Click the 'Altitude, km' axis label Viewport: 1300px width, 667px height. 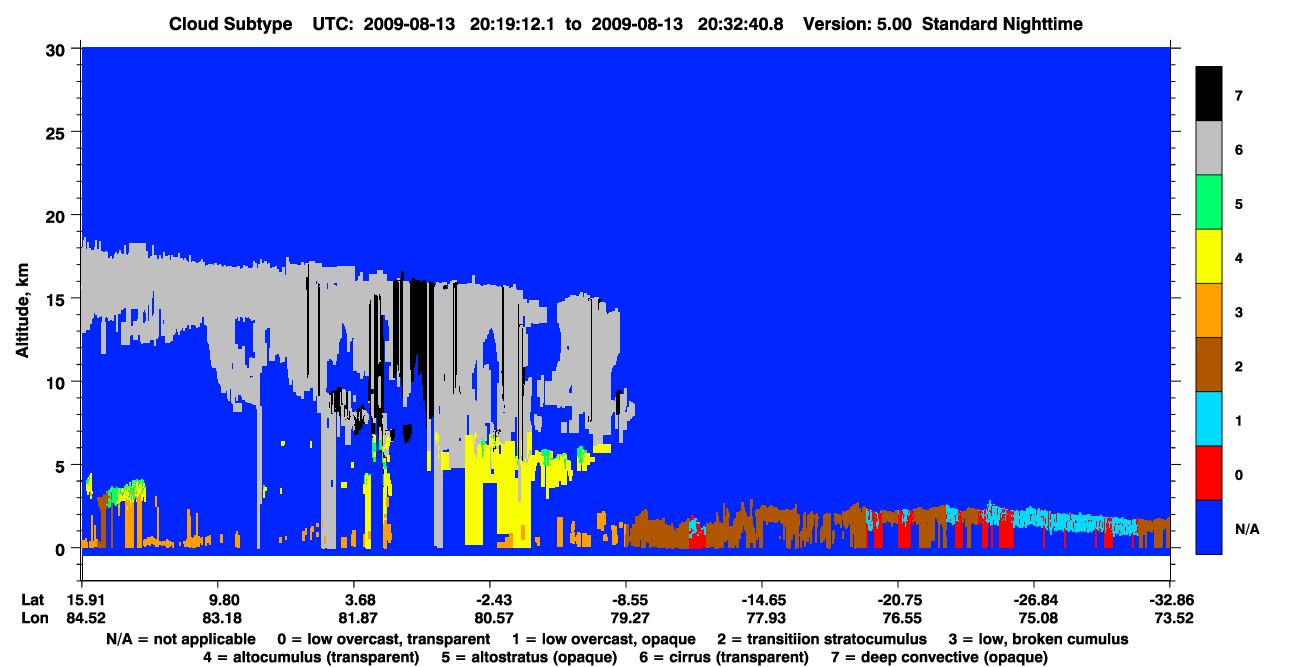(22, 313)
